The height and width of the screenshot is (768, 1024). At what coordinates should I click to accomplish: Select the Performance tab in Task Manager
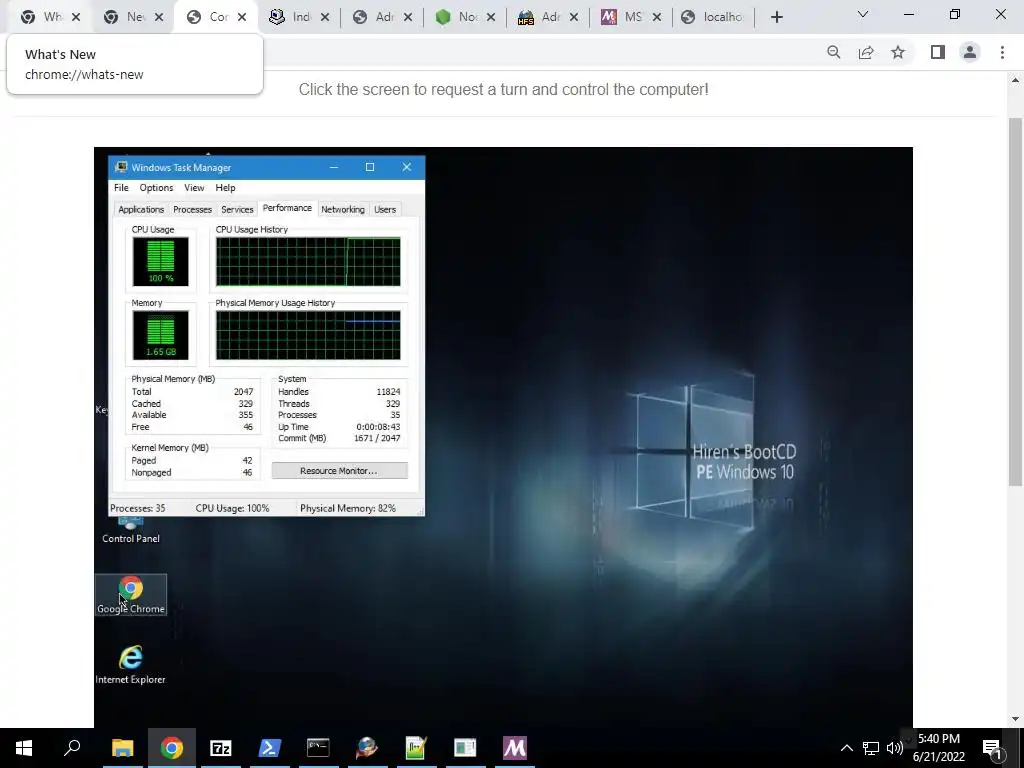pos(287,208)
